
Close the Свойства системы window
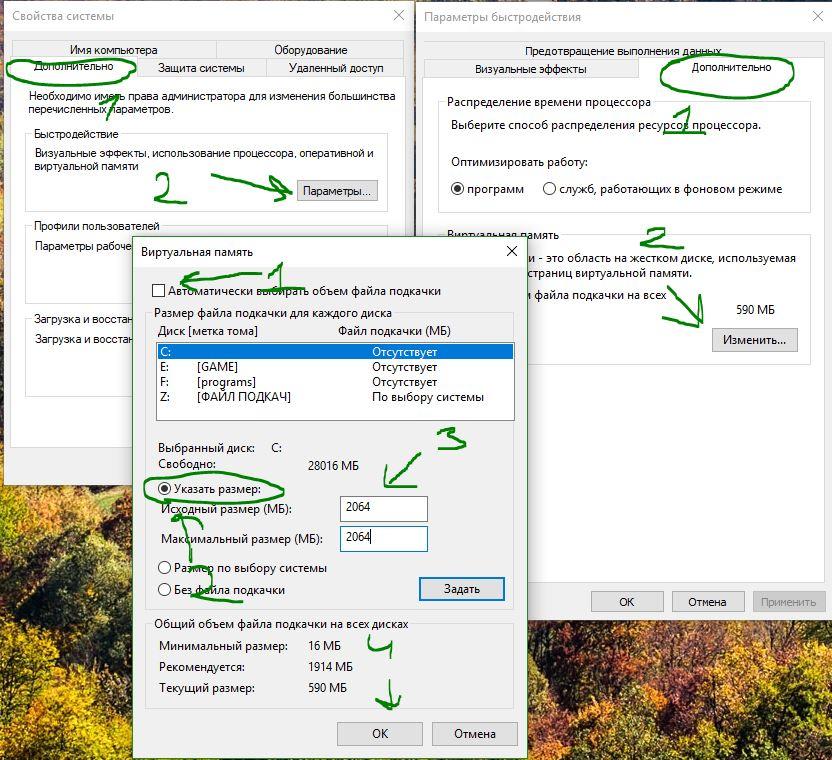coord(399,15)
